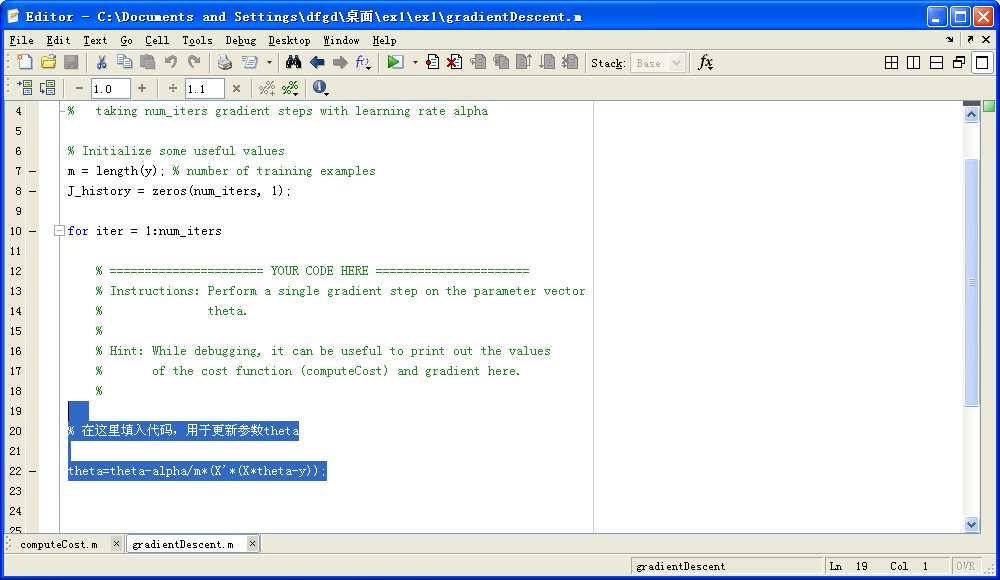The height and width of the screenshot is (580, 1000).
Task: Close the document with the menu bar X
Action: click(x=986, y=40)
